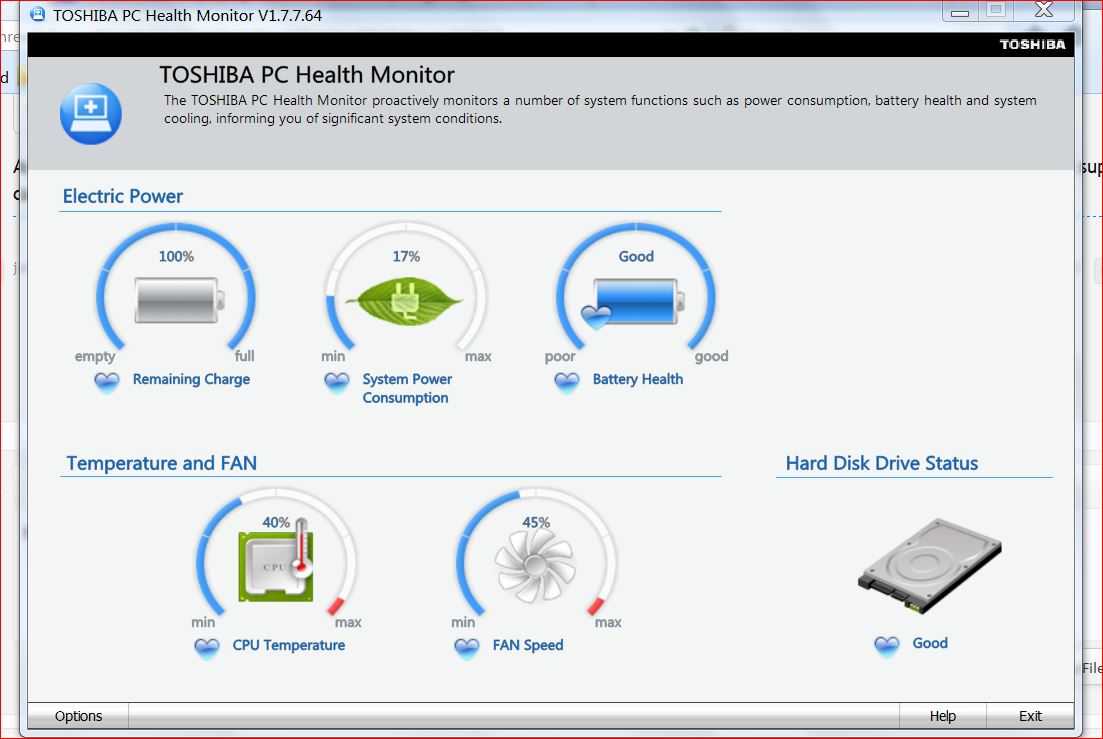Click the PC Health Monitor laptop logo icon
This screenshot has height=739, width=1103.
91,114
